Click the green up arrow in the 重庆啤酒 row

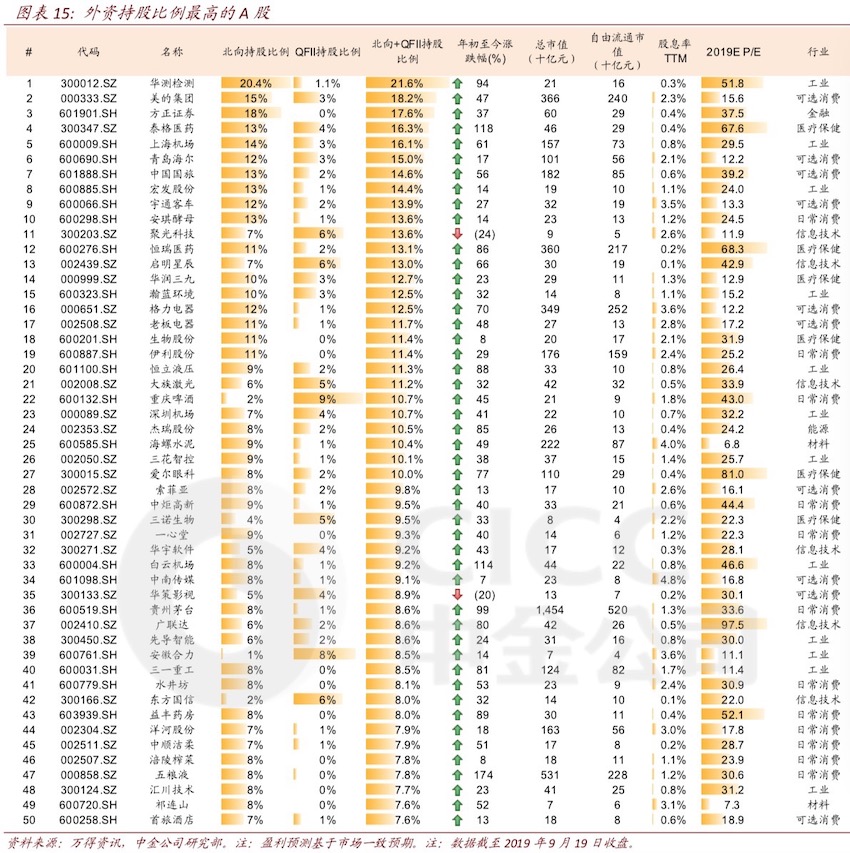pos(457,399)
